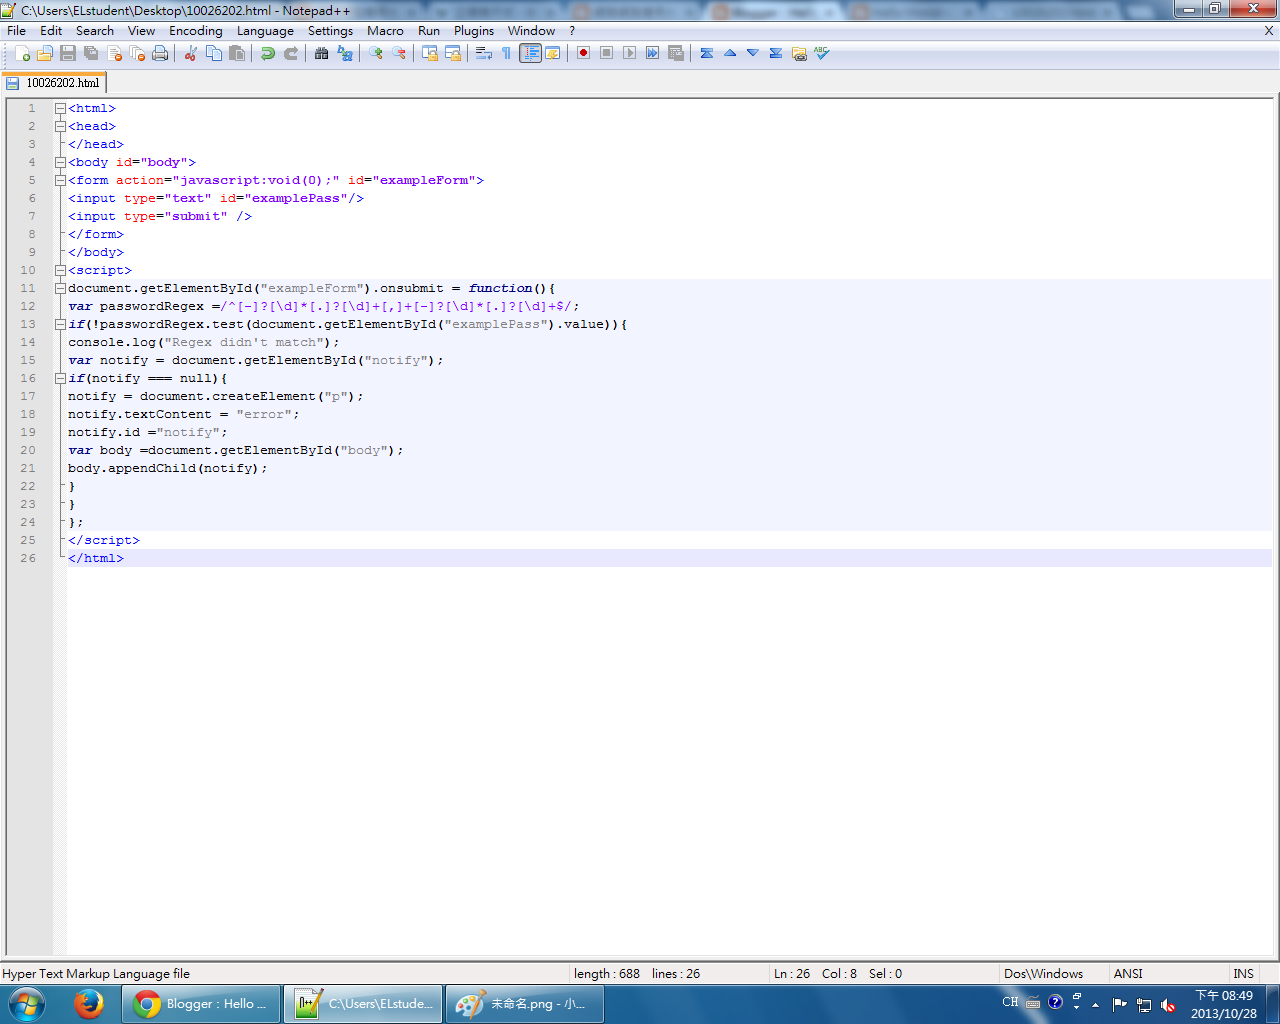Close the current document via the Close icon
The width and height of the screenshot is (1280, 1024).
click(x=114, y=53)
